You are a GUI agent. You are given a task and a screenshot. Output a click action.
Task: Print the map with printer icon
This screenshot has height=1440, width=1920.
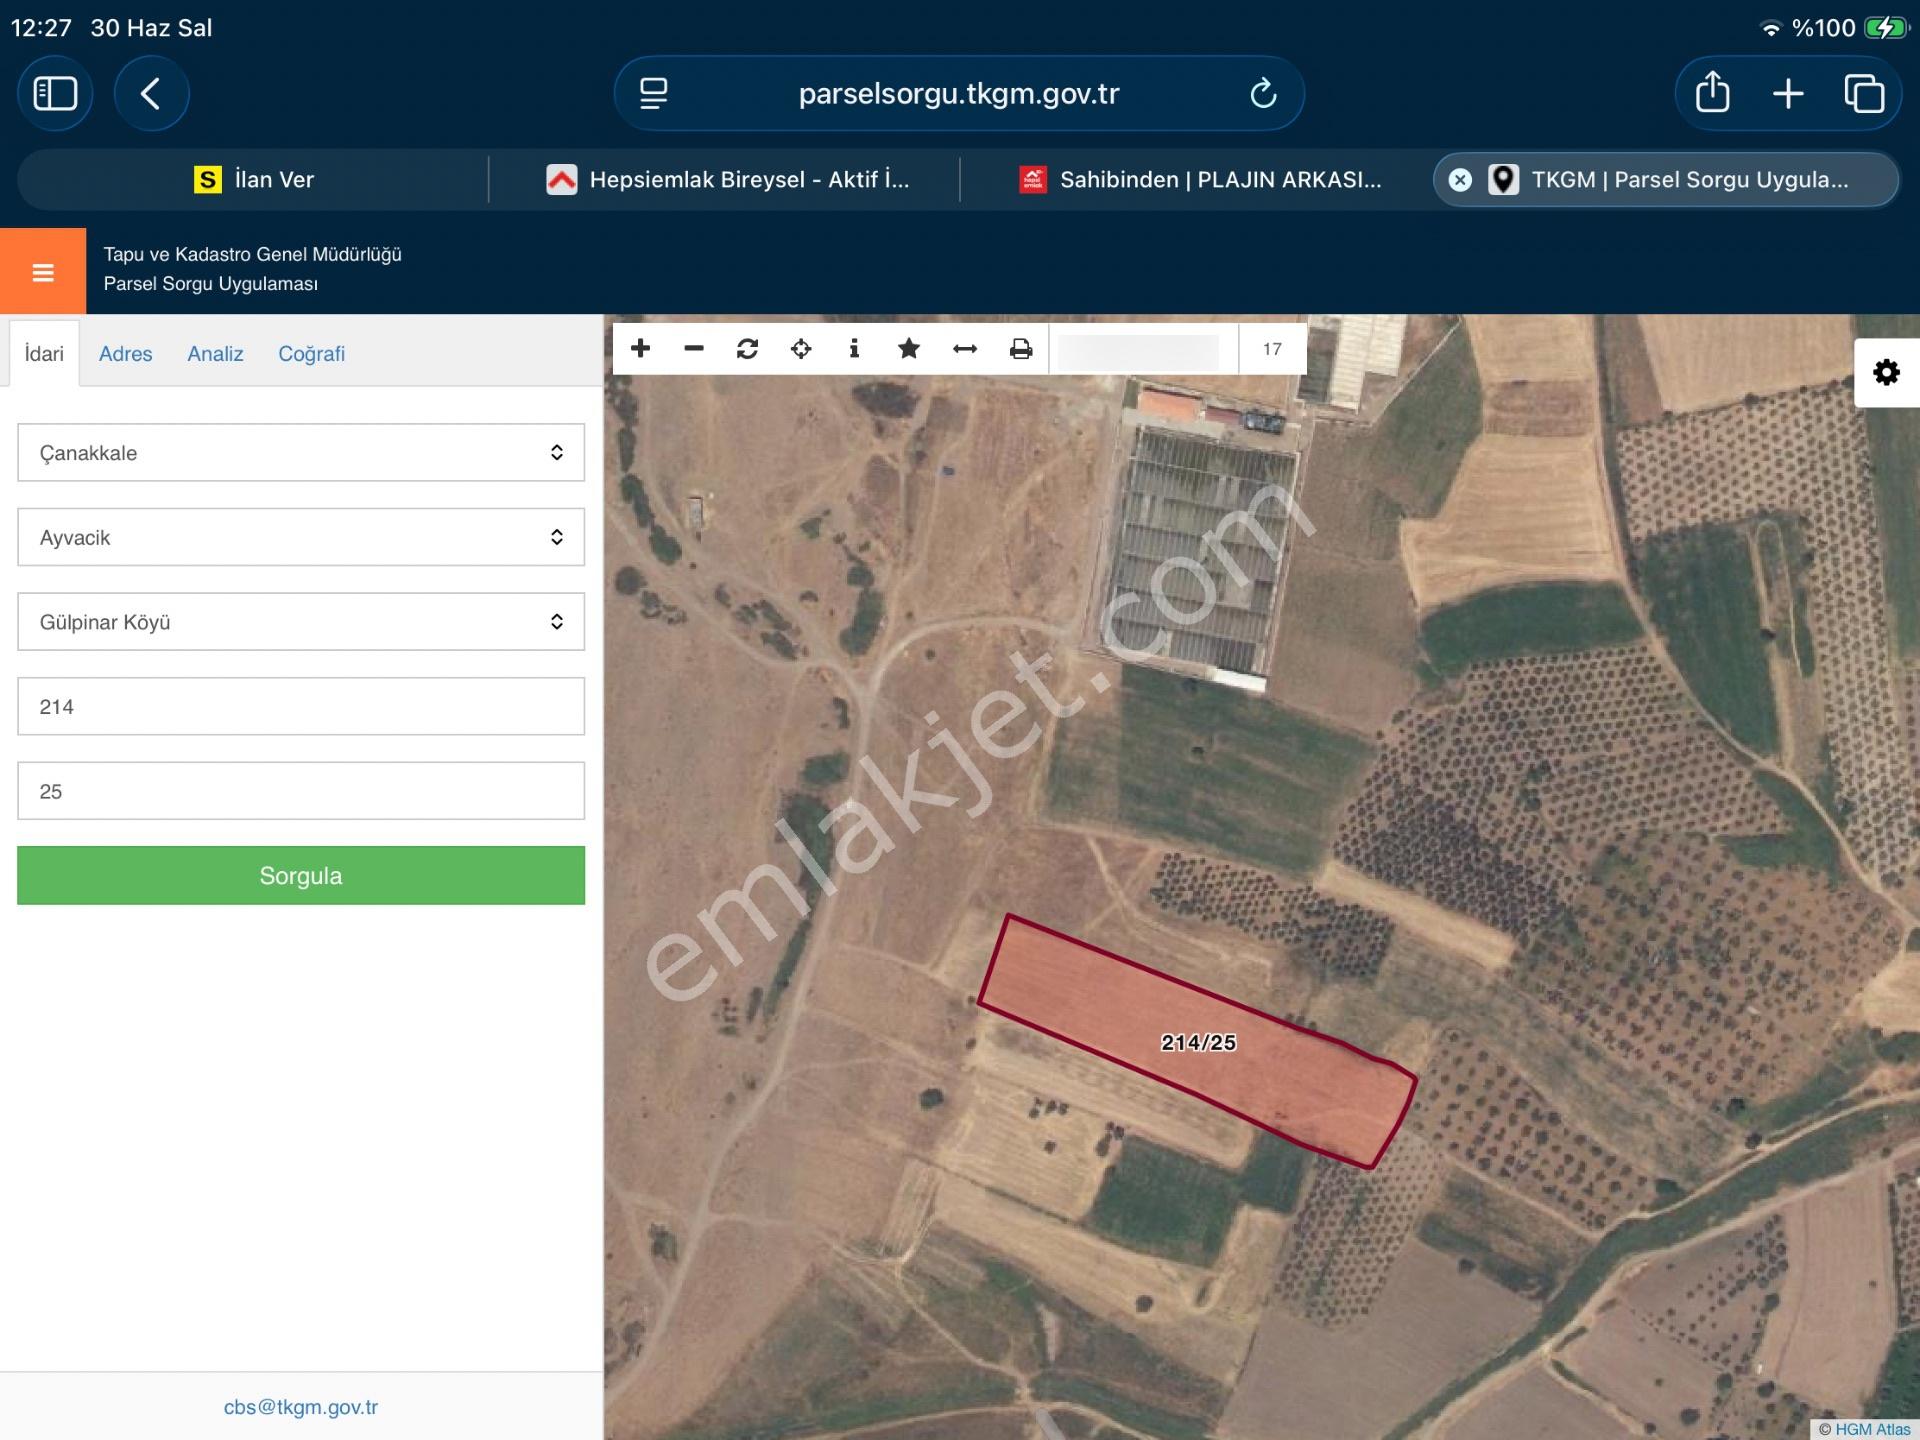pos(1021,348)
